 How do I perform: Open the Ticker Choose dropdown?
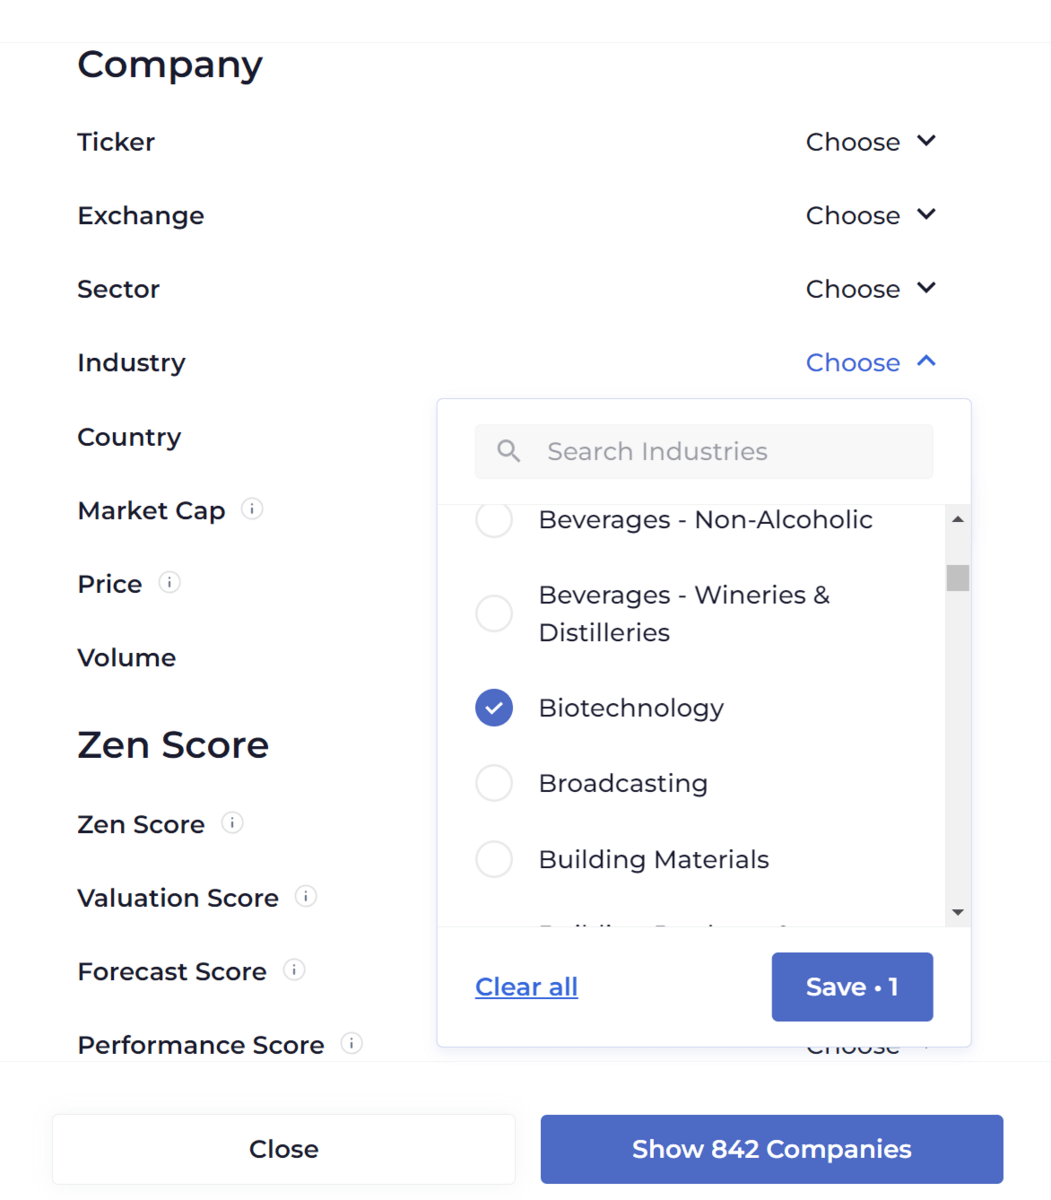(871, 142)
